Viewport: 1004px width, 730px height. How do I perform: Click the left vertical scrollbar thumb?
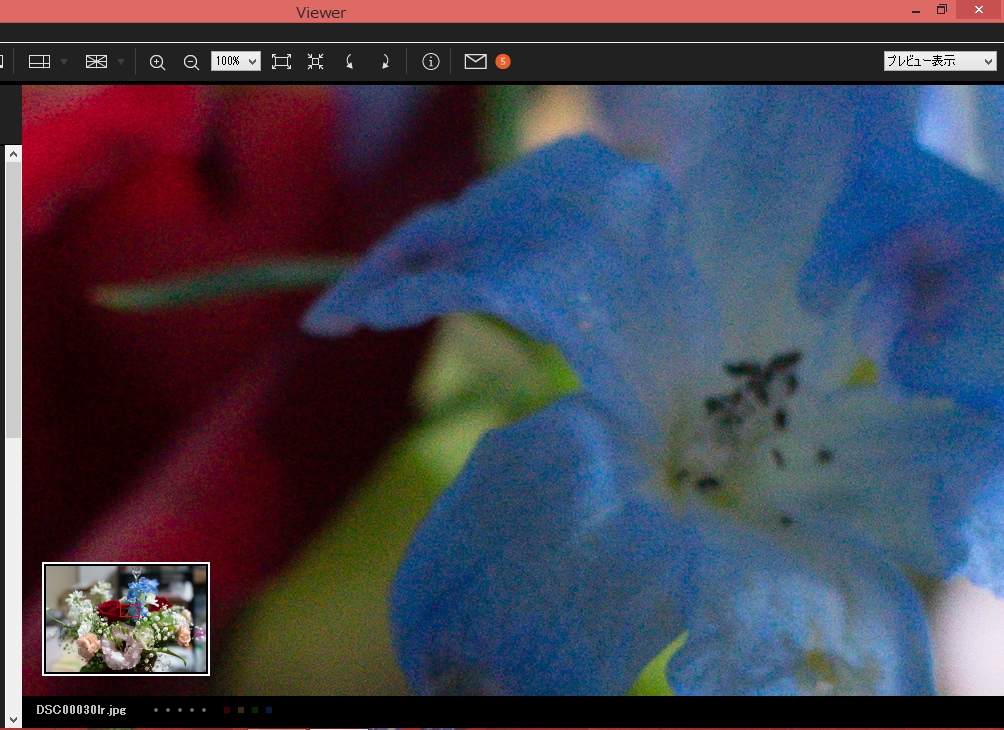pyautogui.click(x=13, y=300)
